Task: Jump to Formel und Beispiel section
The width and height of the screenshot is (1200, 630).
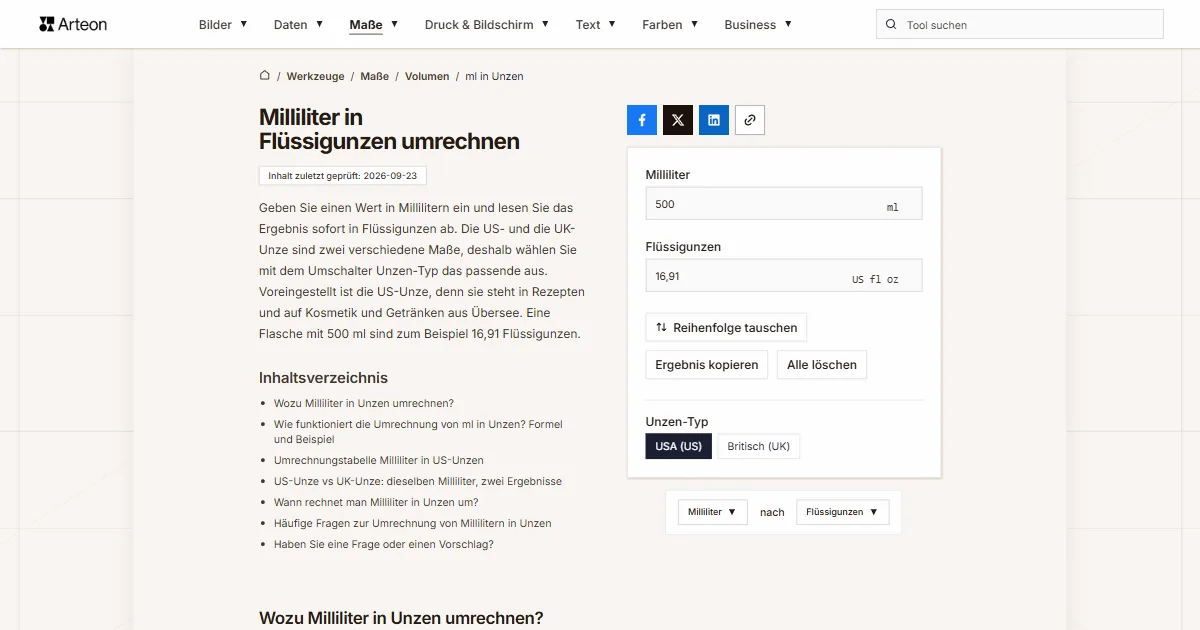Action: [418, 432]
